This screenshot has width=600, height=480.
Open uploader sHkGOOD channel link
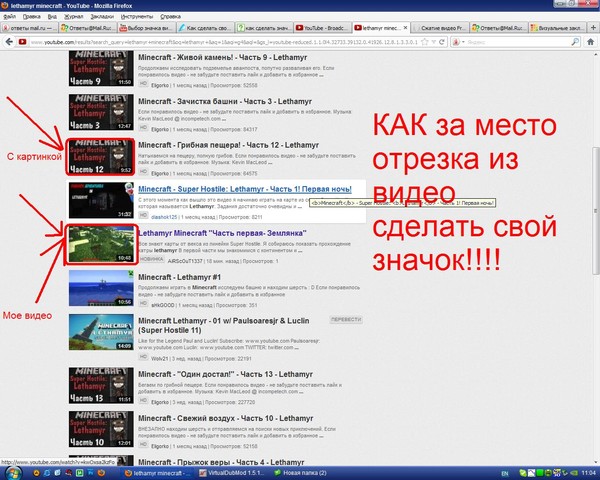coord(163,305)
